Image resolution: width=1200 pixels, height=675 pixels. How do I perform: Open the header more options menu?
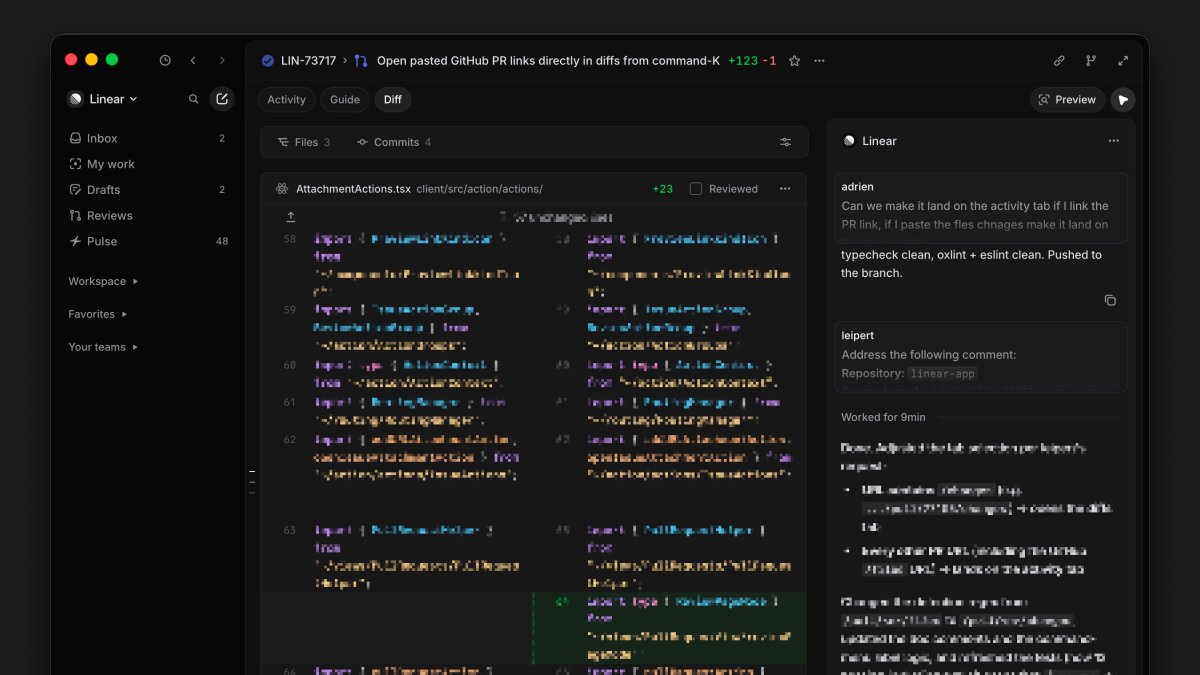[820, 61]
